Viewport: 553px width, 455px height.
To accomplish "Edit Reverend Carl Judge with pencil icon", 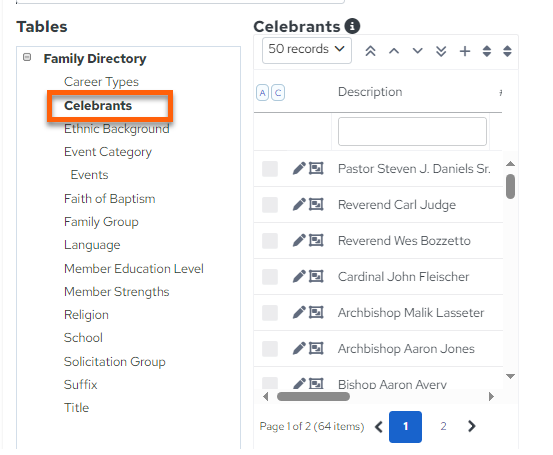I will point(299,204).
